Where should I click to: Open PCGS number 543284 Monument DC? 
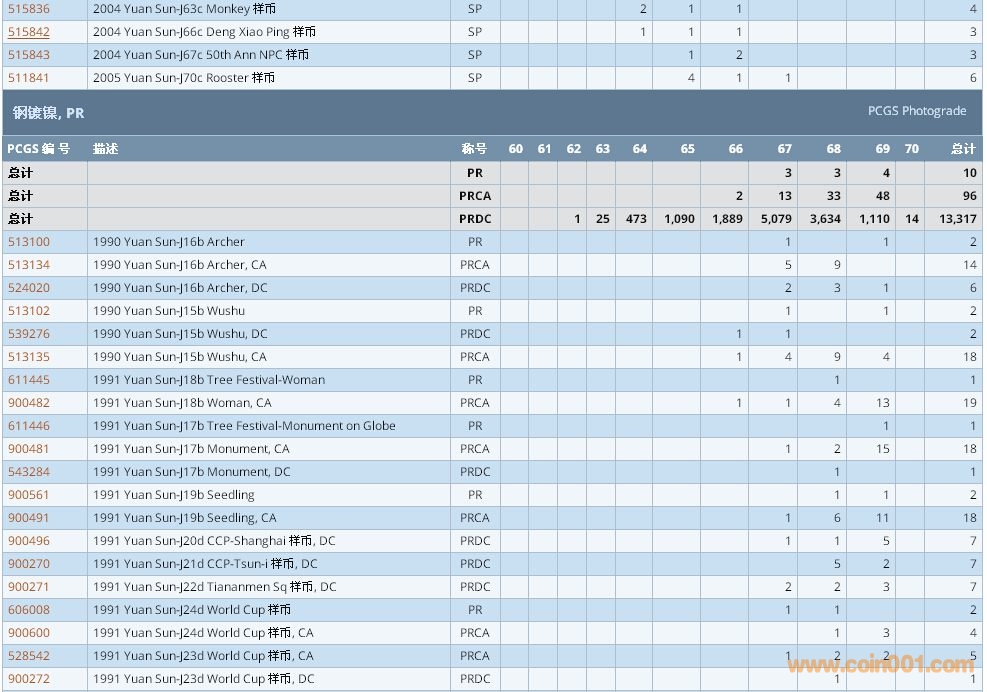pos(29,472)
